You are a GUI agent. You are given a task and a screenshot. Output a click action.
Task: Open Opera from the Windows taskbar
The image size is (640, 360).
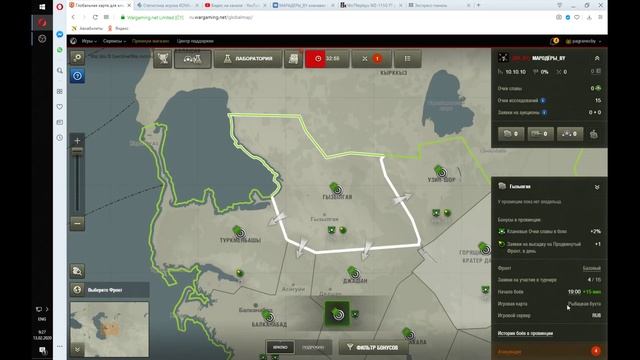(x=42, y=22)
